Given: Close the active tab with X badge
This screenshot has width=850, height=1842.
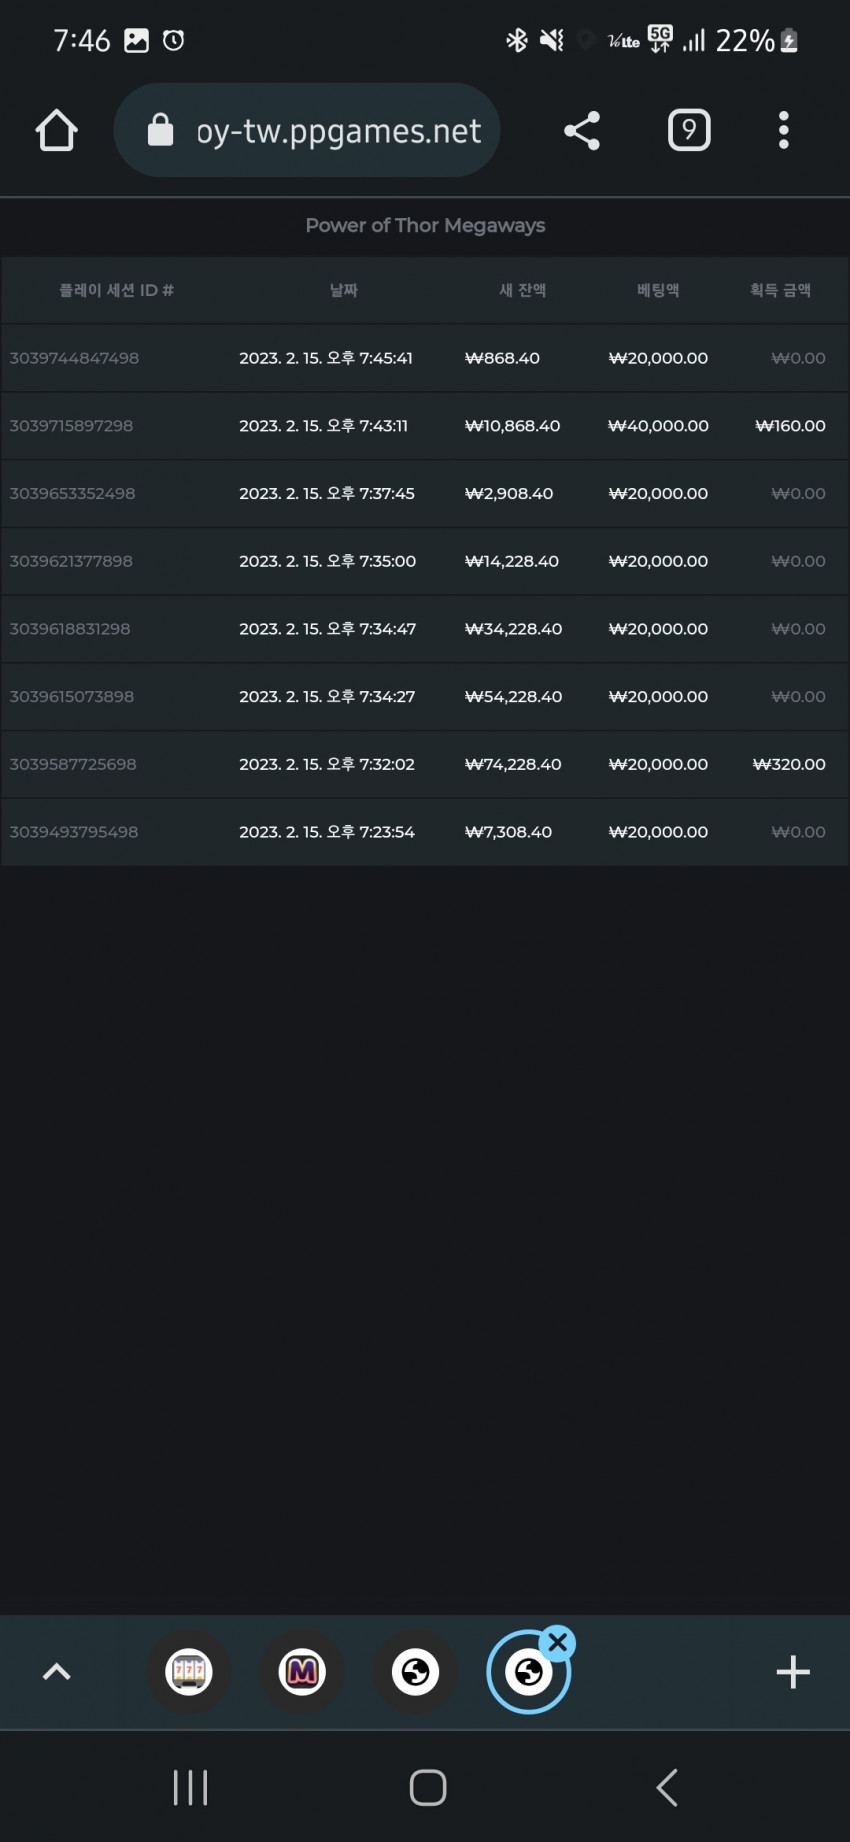Looking at the screenshot, I should coord(558,1642).
